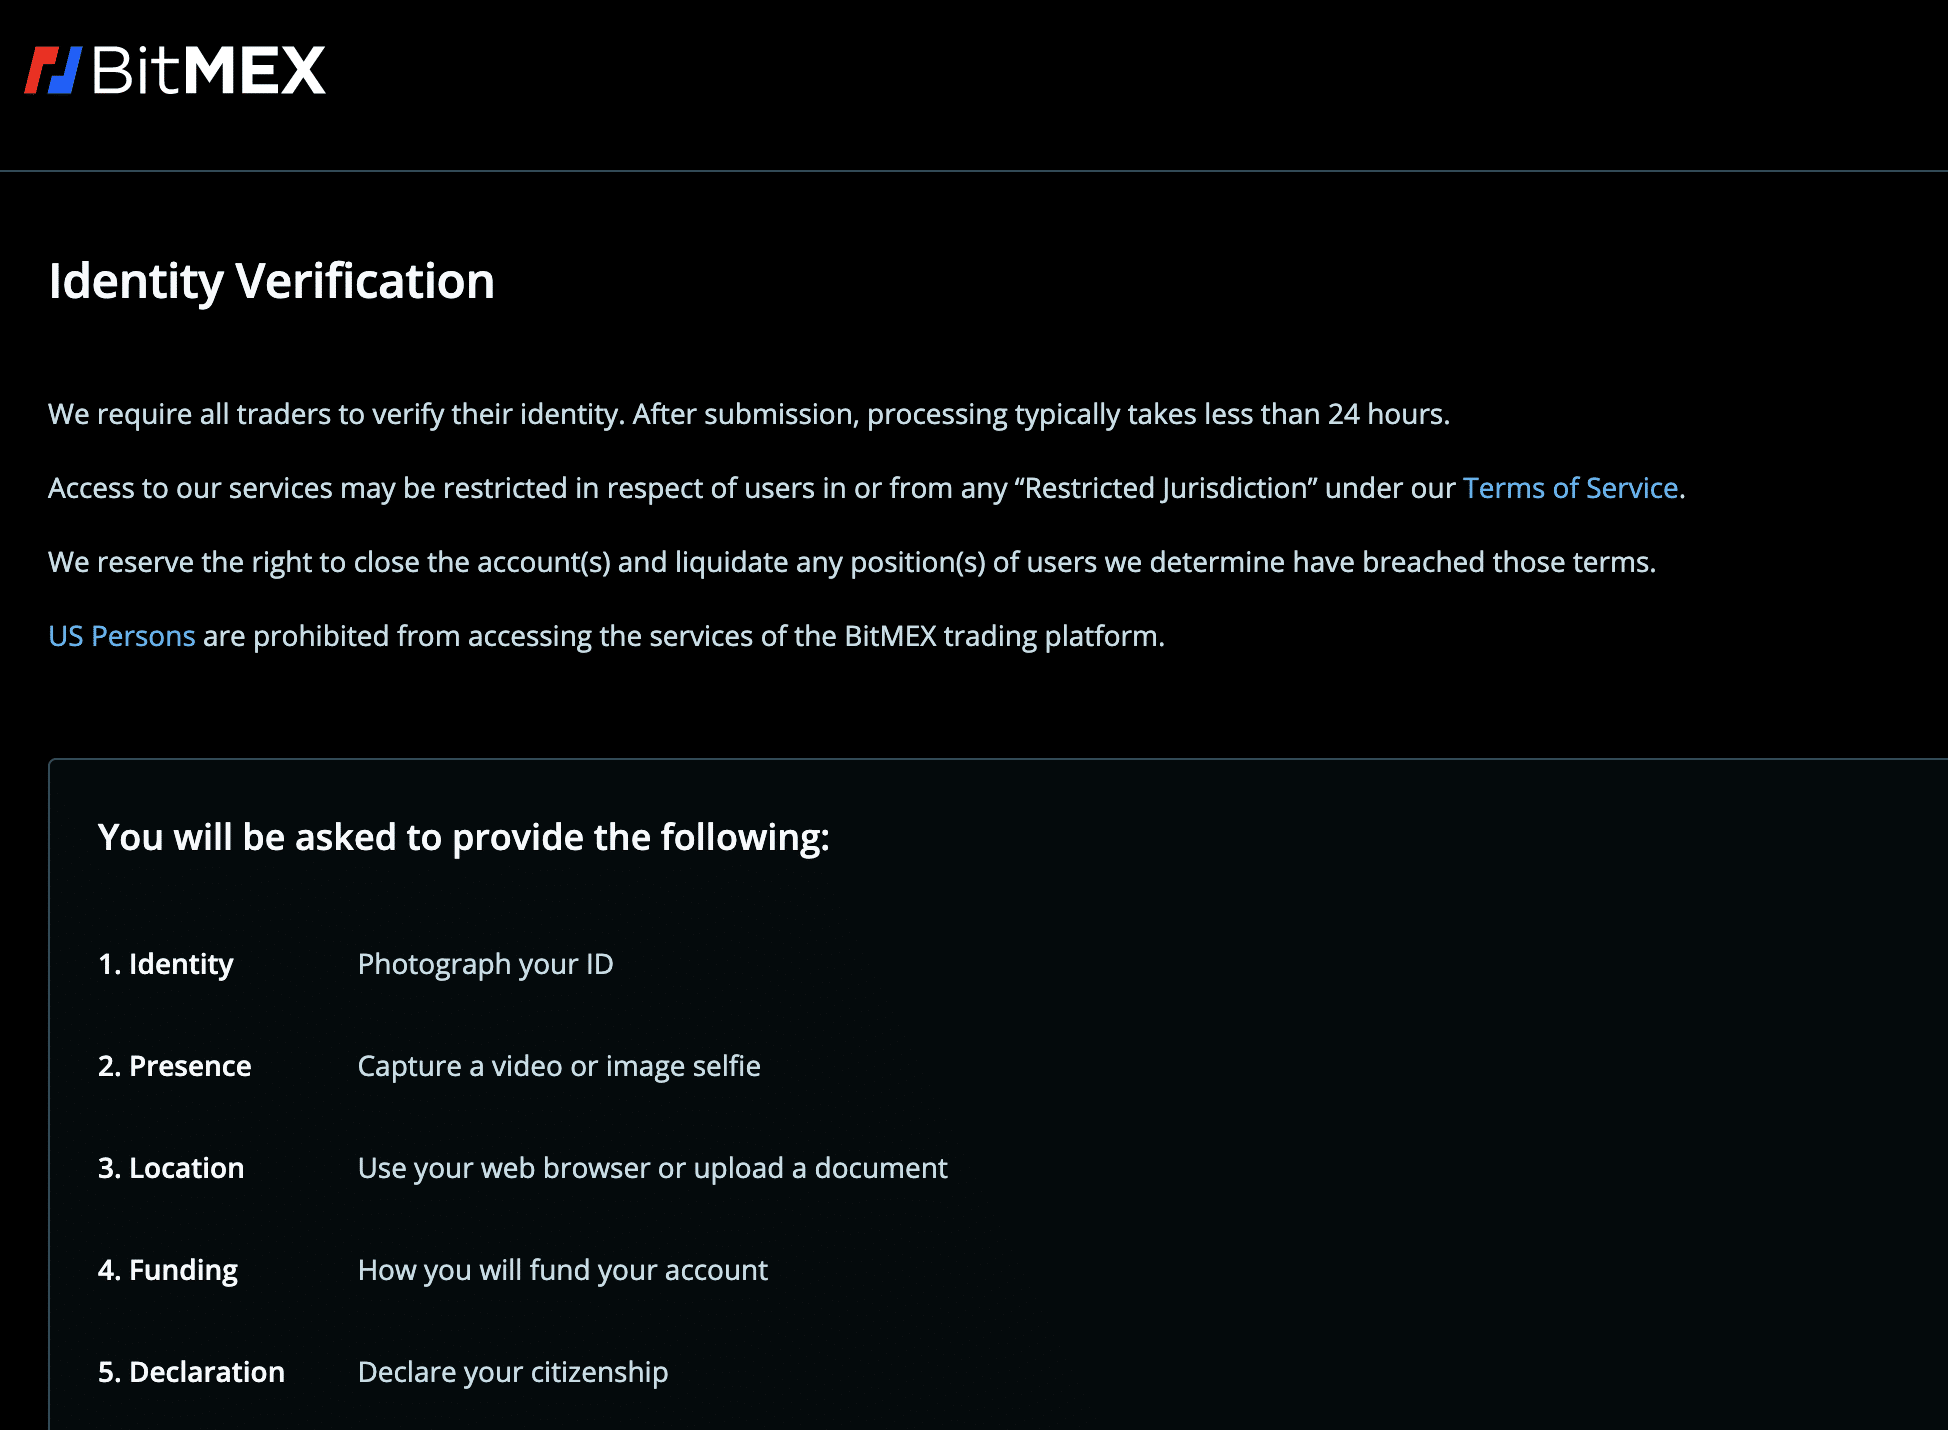Select the '4. Funding' step label
1948x1430 pixels.
coord(168,1270)
